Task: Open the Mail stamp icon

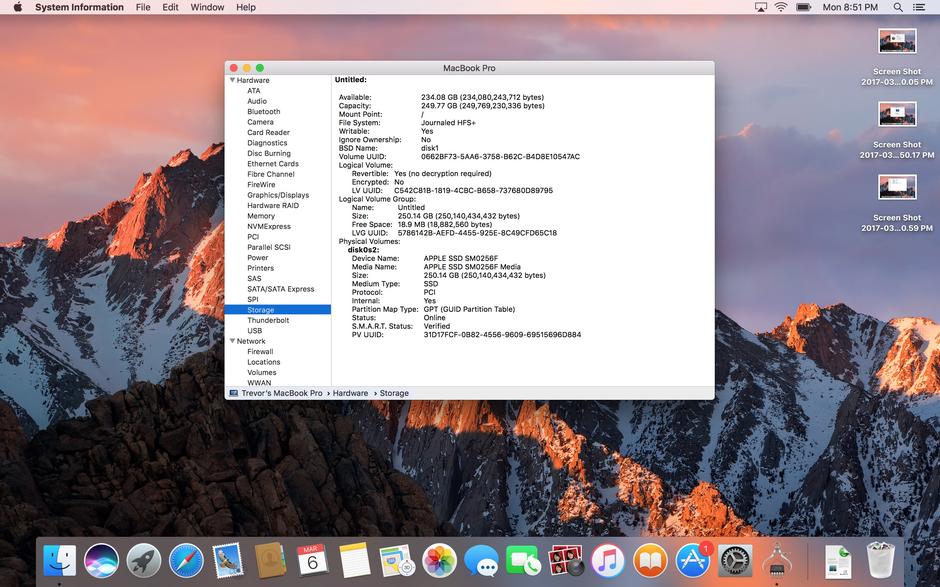Action: coord(228,561)
